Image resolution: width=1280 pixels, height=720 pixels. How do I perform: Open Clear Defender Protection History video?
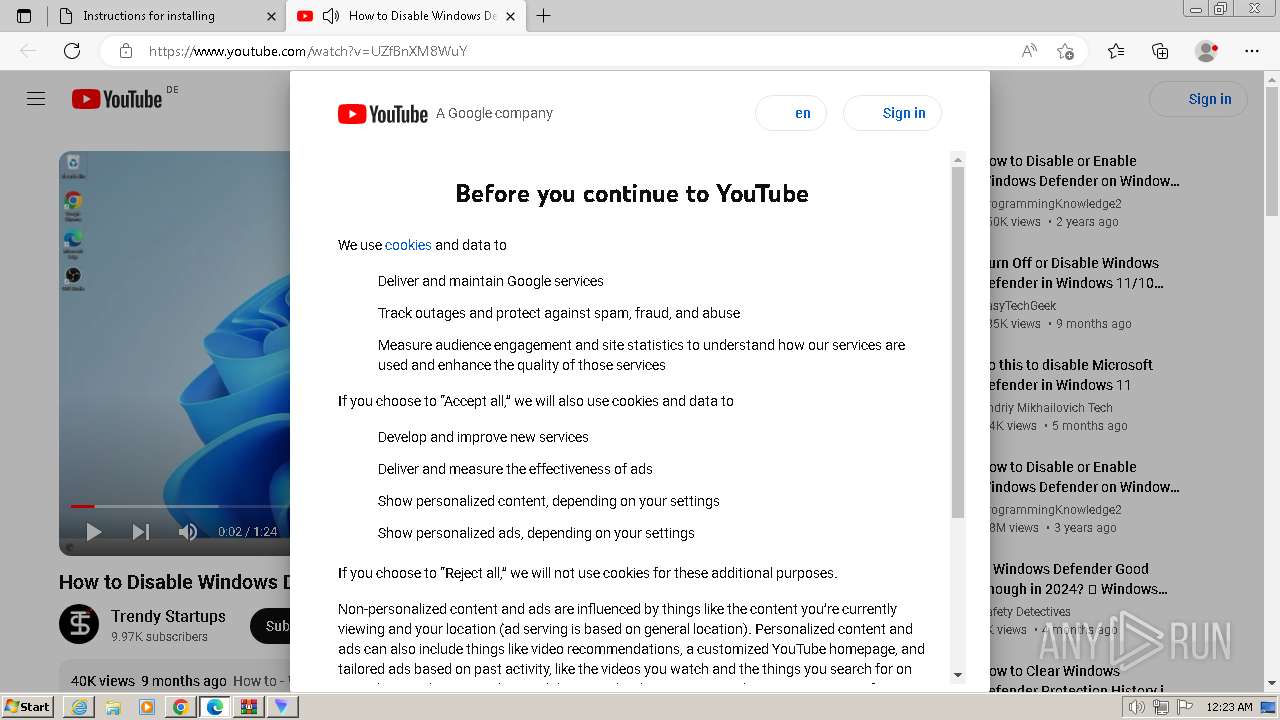coord(1078,680)
